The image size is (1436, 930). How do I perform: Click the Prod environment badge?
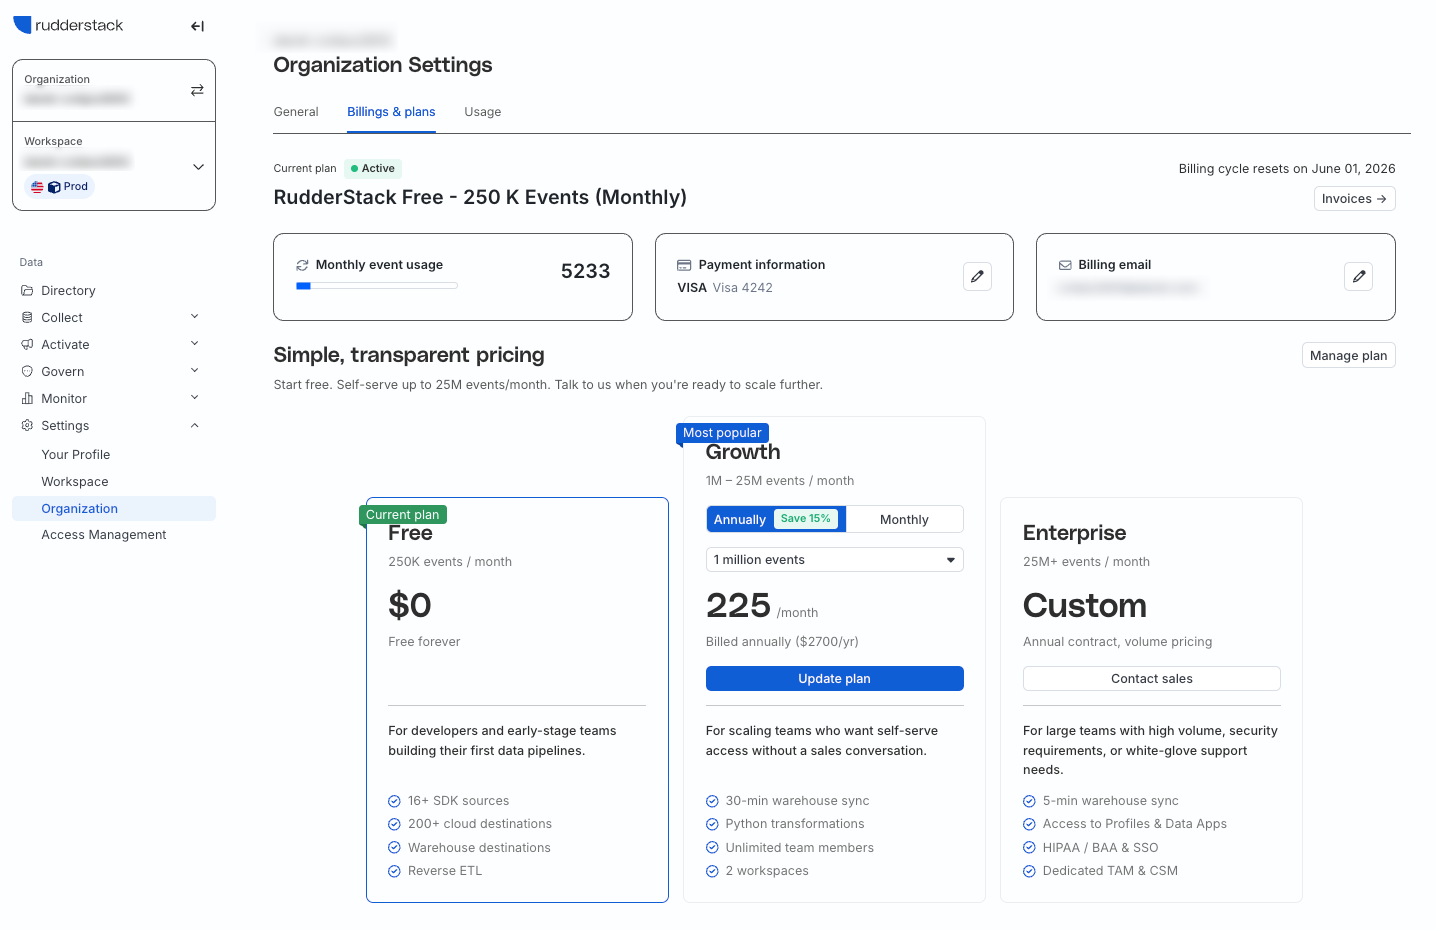pos(59,187)
